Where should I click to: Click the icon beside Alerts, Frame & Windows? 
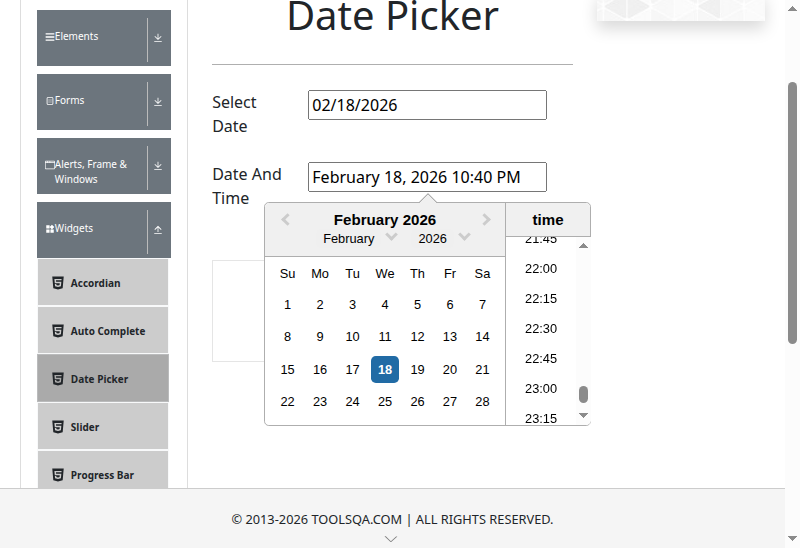click(x=158, y=165)
